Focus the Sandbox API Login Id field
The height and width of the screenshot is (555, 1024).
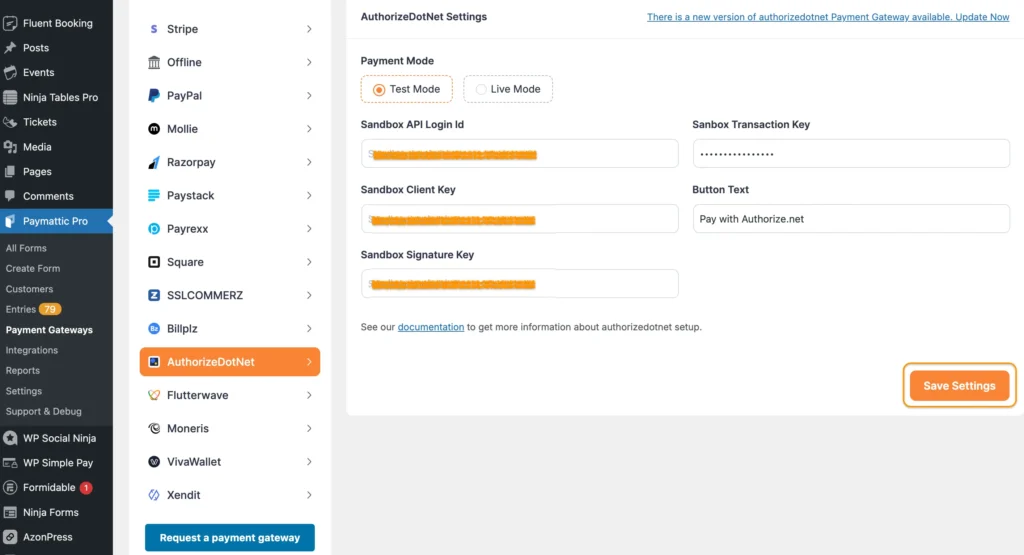pyautogui.click(x=519, y=154)
